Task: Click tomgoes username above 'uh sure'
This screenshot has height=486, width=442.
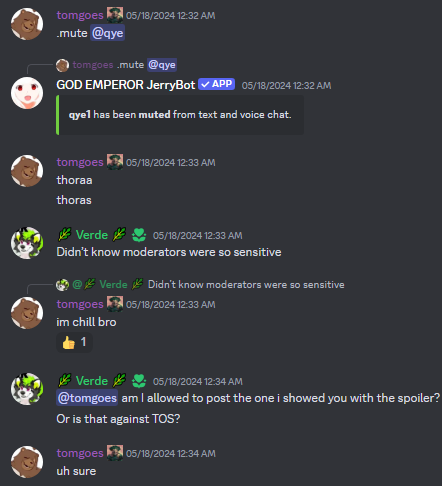Action: (80, 453)
